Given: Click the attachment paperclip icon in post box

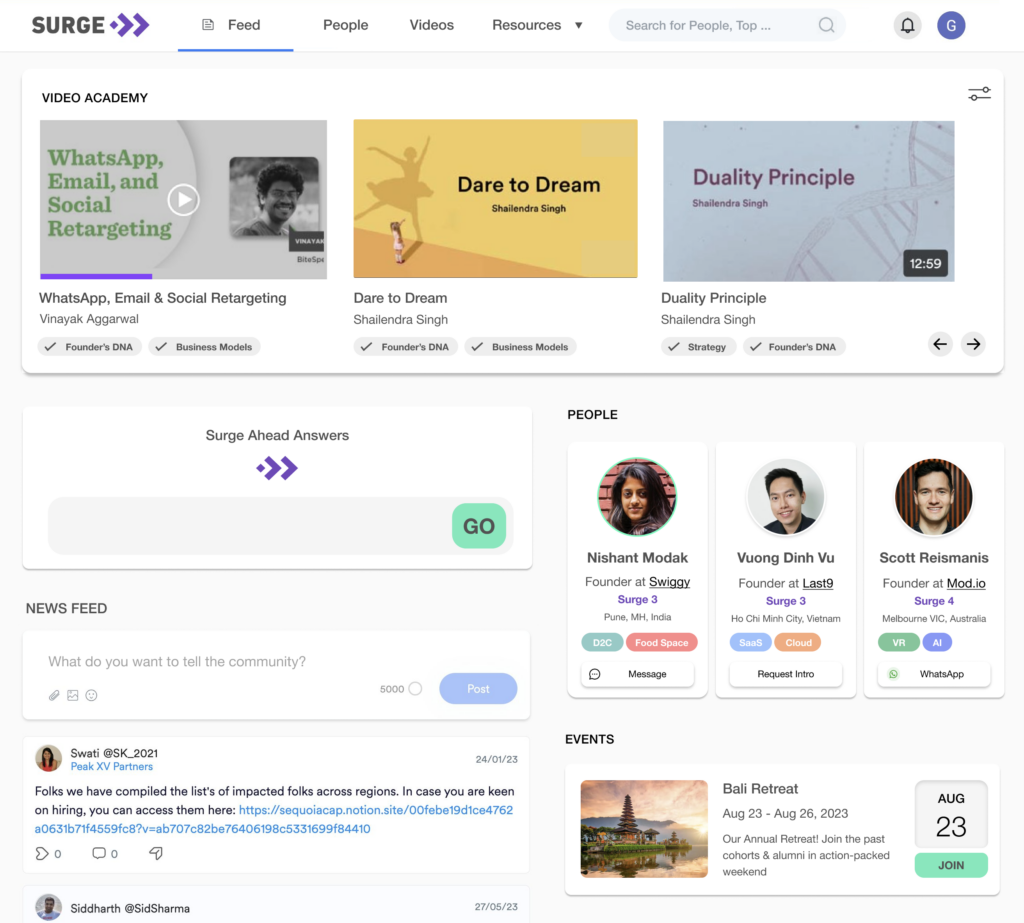Looking at the screenshot, I should coord(54,695).
